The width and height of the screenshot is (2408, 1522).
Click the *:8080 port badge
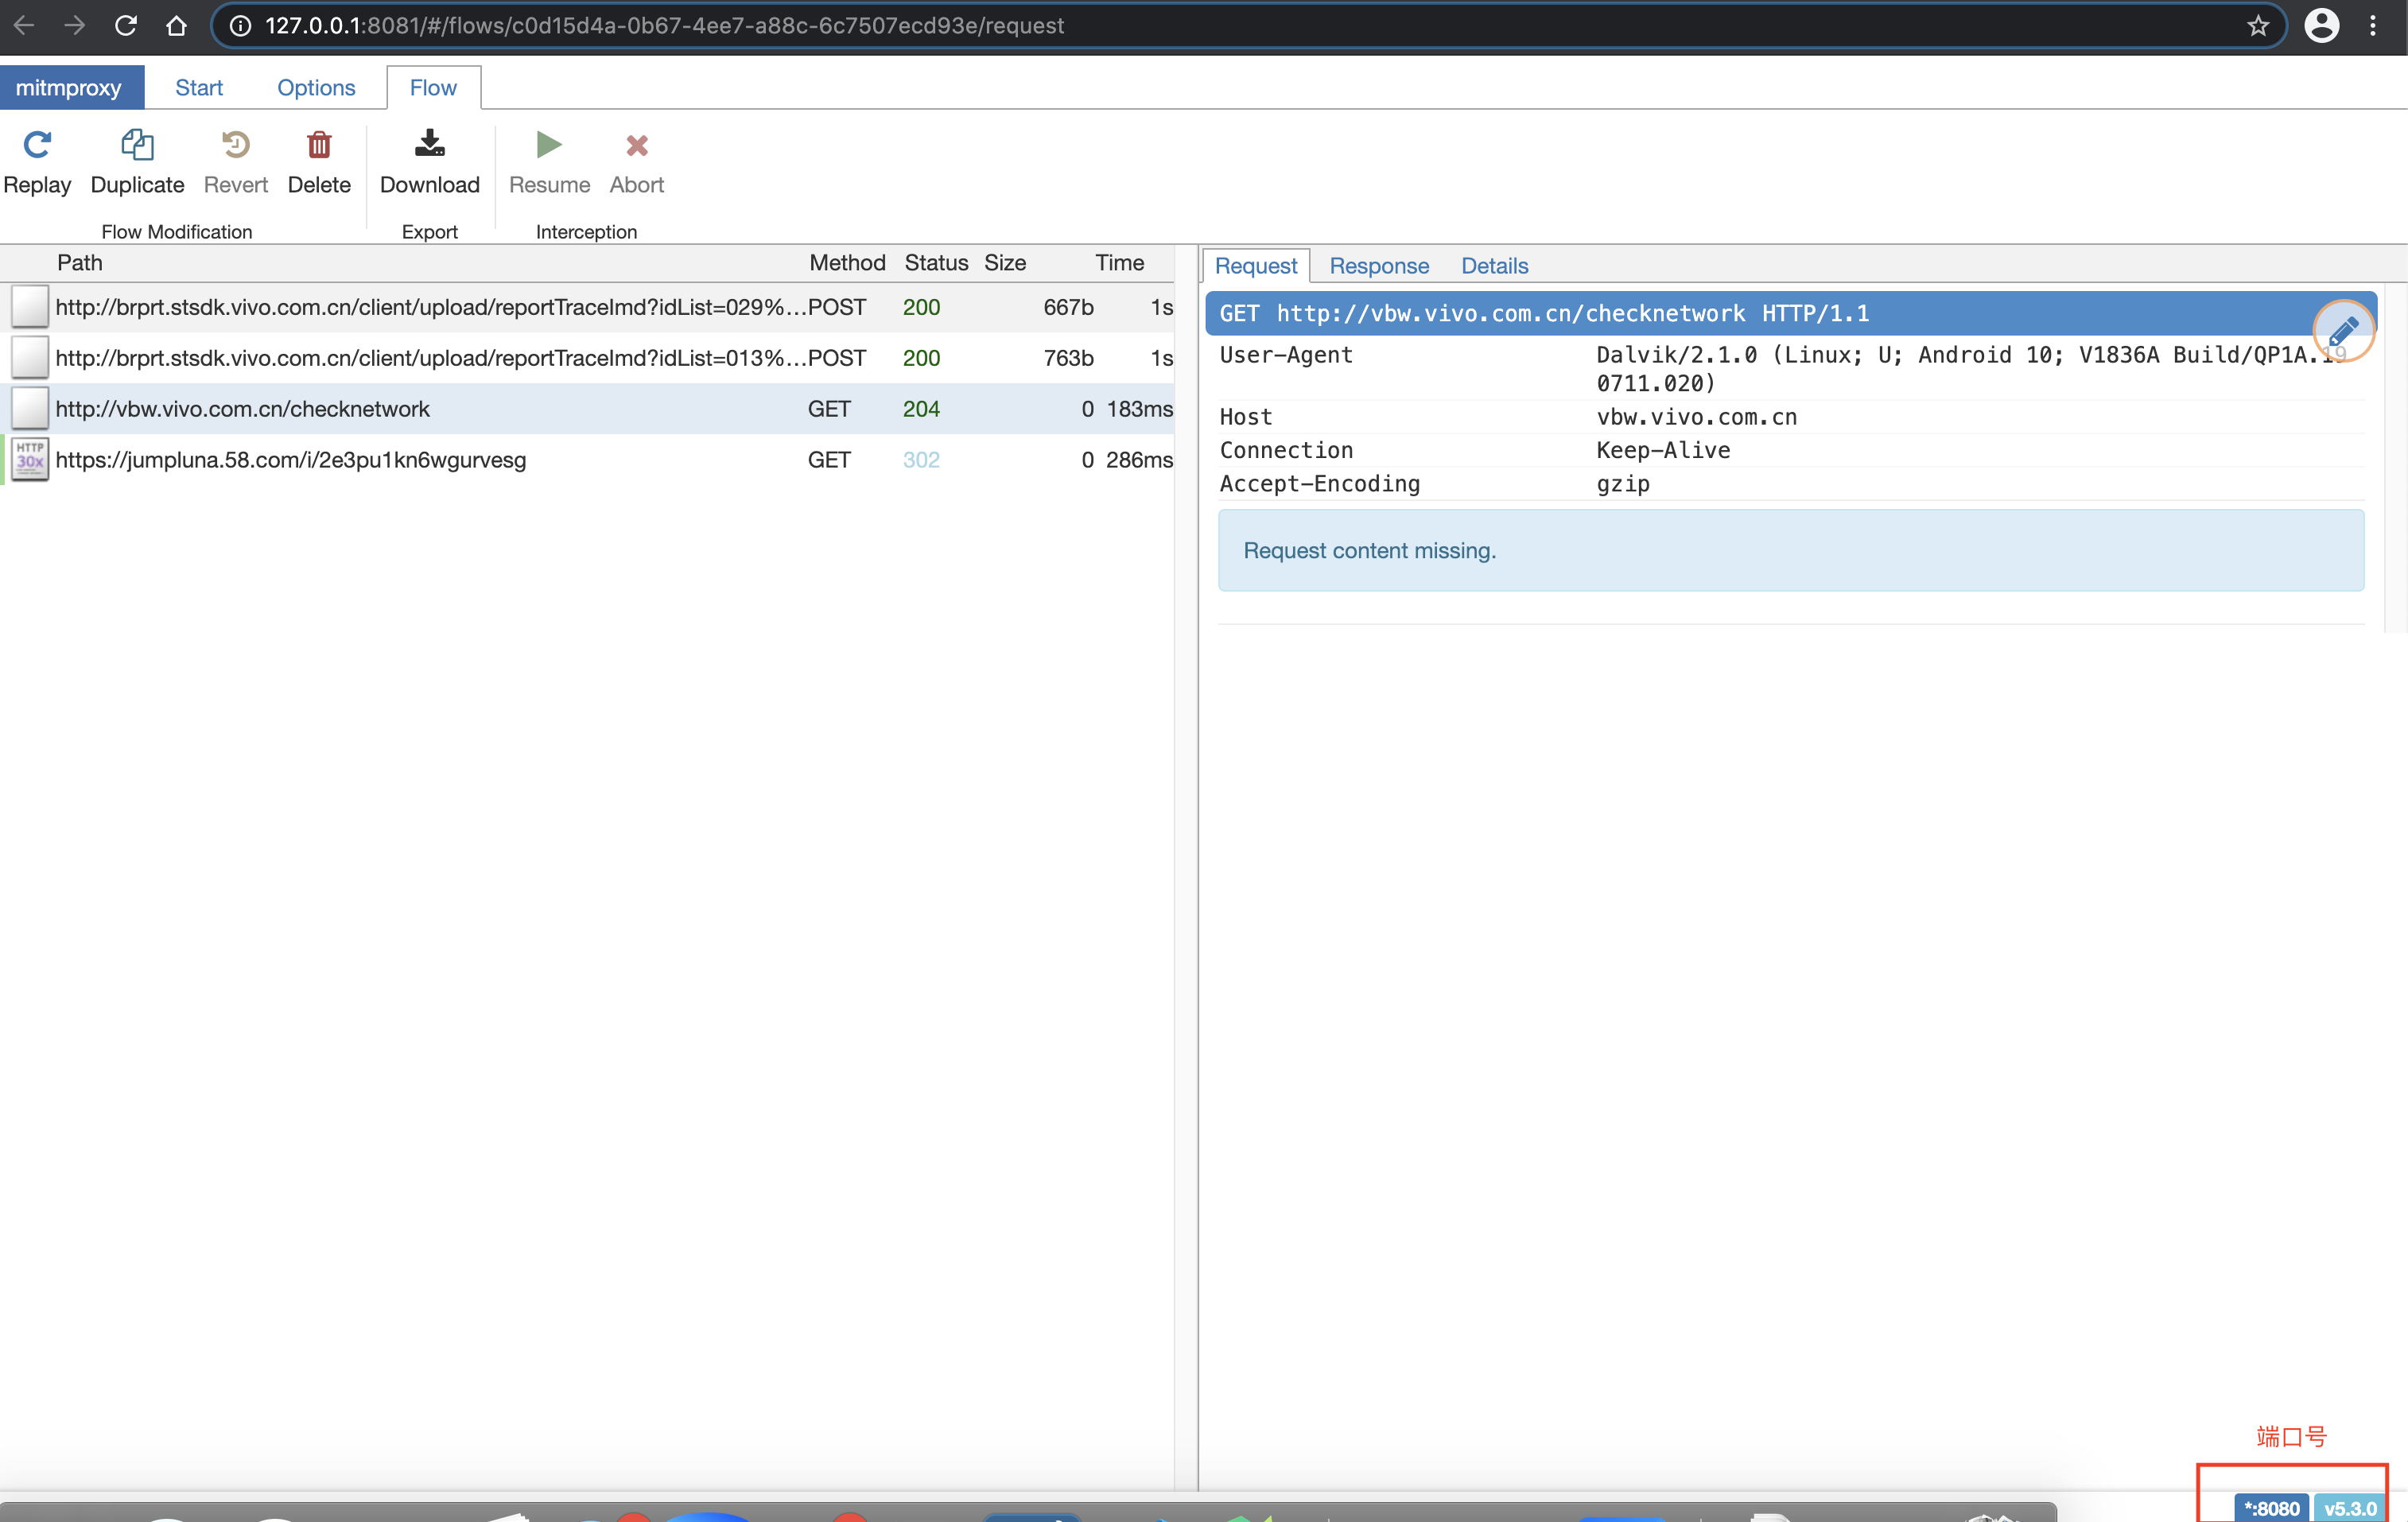click(2271, 1508)
